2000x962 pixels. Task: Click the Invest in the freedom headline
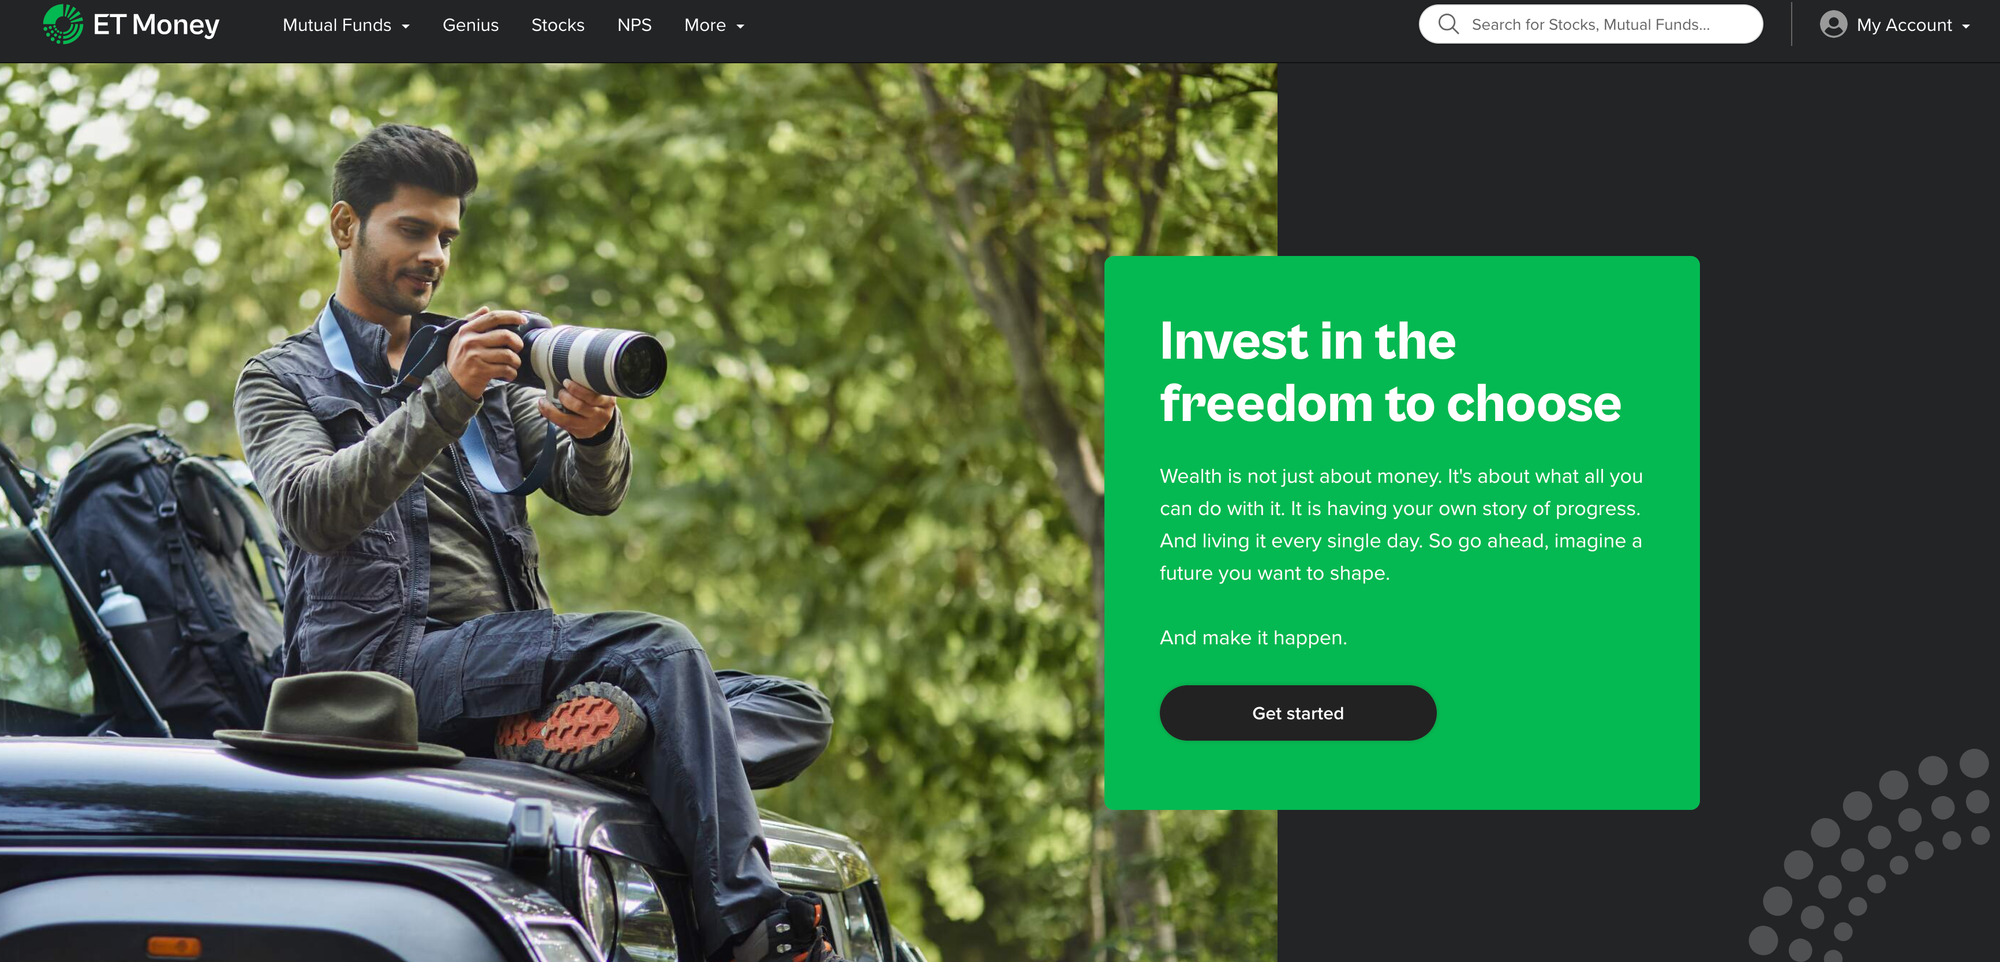(1390, 372)
